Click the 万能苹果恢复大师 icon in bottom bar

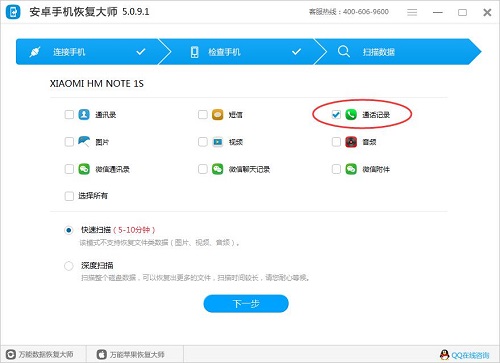pyautogui.click(x=102, y=354)
